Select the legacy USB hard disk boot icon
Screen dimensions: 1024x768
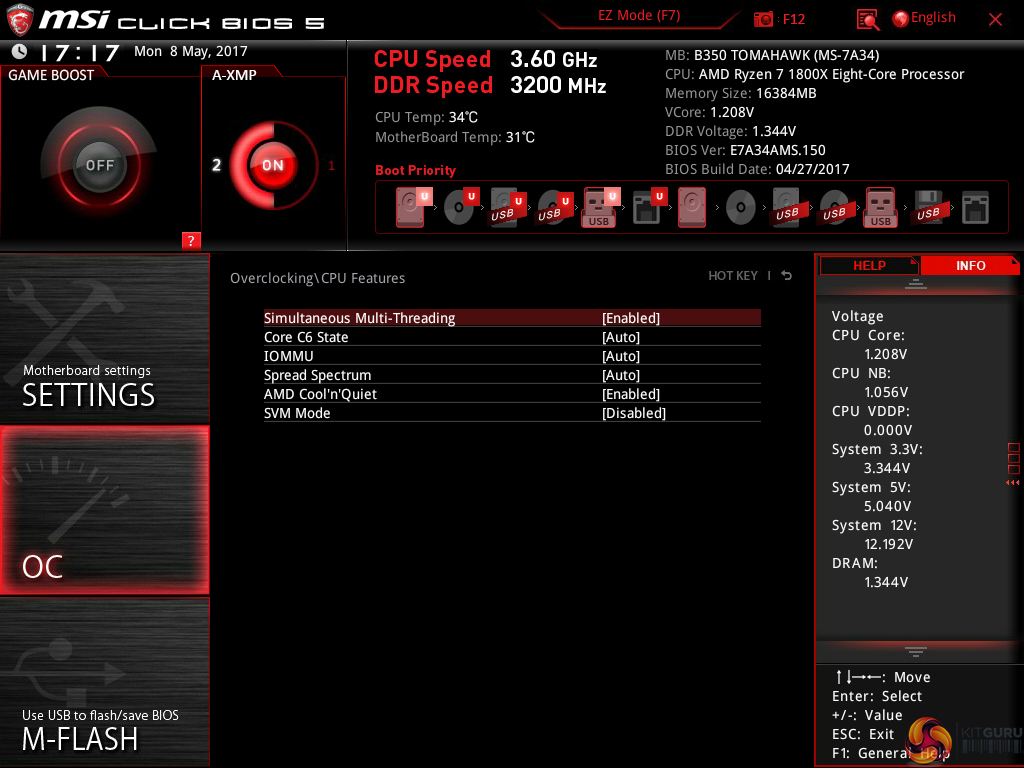point(788,207)
